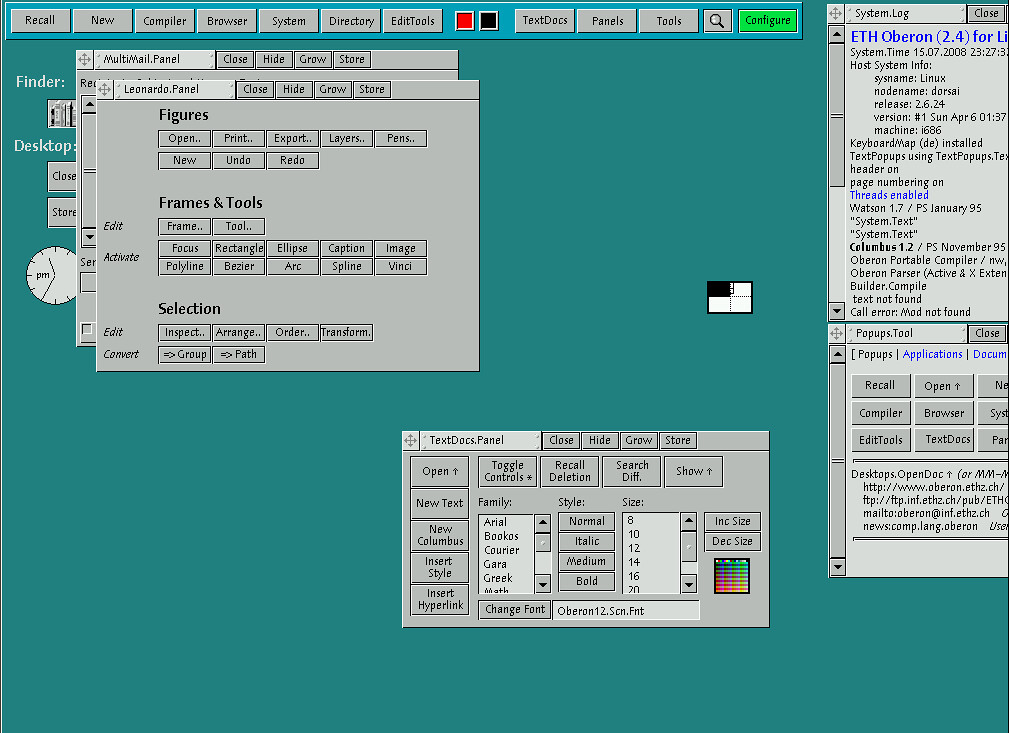
Task: Click the move handle icon of TextDocs.Panel
Action: [410, 440]
